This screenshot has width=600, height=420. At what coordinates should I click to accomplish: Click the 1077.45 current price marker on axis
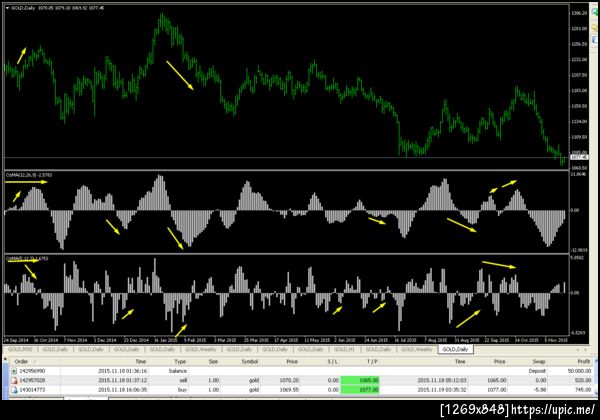click(579, 158)
